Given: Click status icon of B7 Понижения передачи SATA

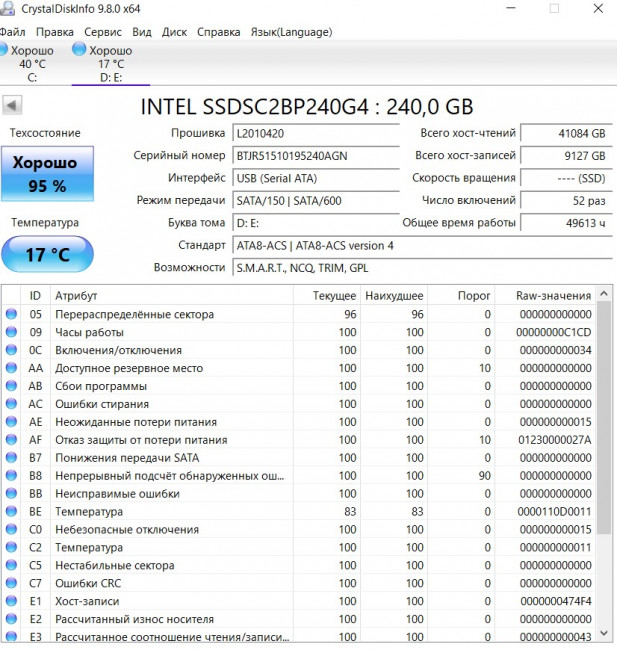Looking at the screenshot, I should click(x=11, y=457).
